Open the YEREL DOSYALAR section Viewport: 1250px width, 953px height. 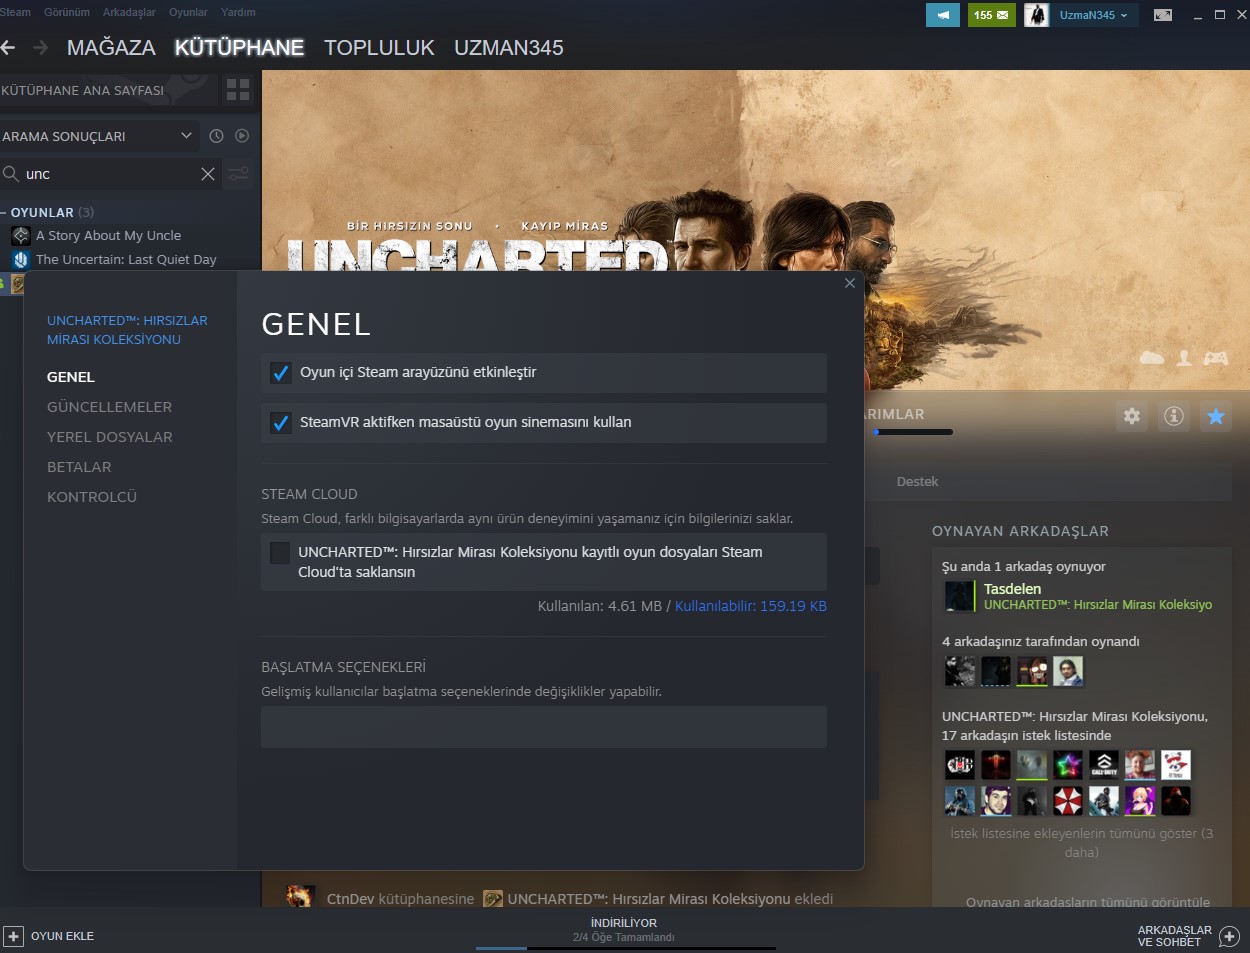point(110,437)
